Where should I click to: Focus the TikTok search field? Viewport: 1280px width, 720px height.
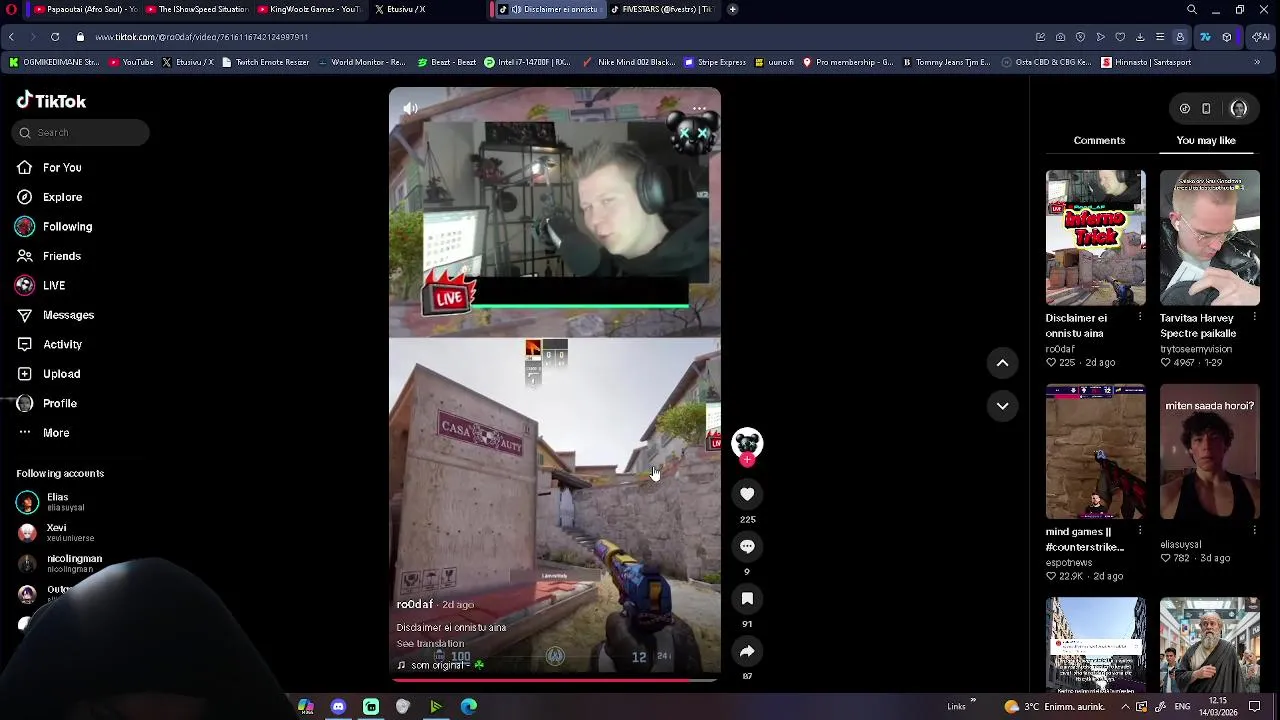(x=81, y=132)
